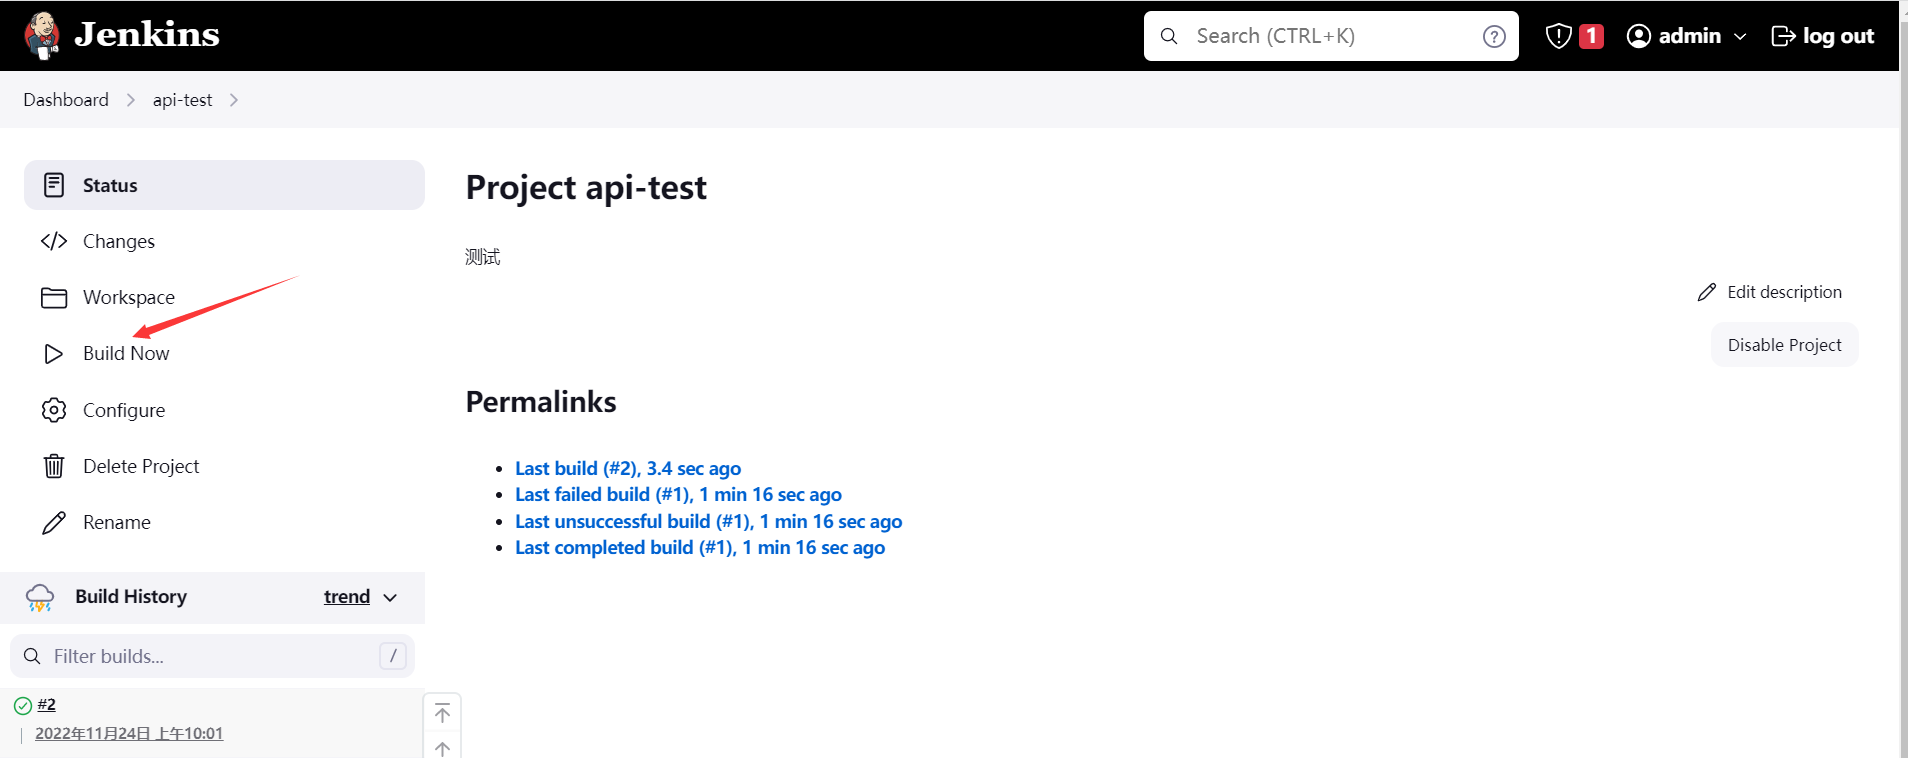Screen dimensions: 1908x758
Task: Click the search magnifier icon in header
Action: 1169,36
